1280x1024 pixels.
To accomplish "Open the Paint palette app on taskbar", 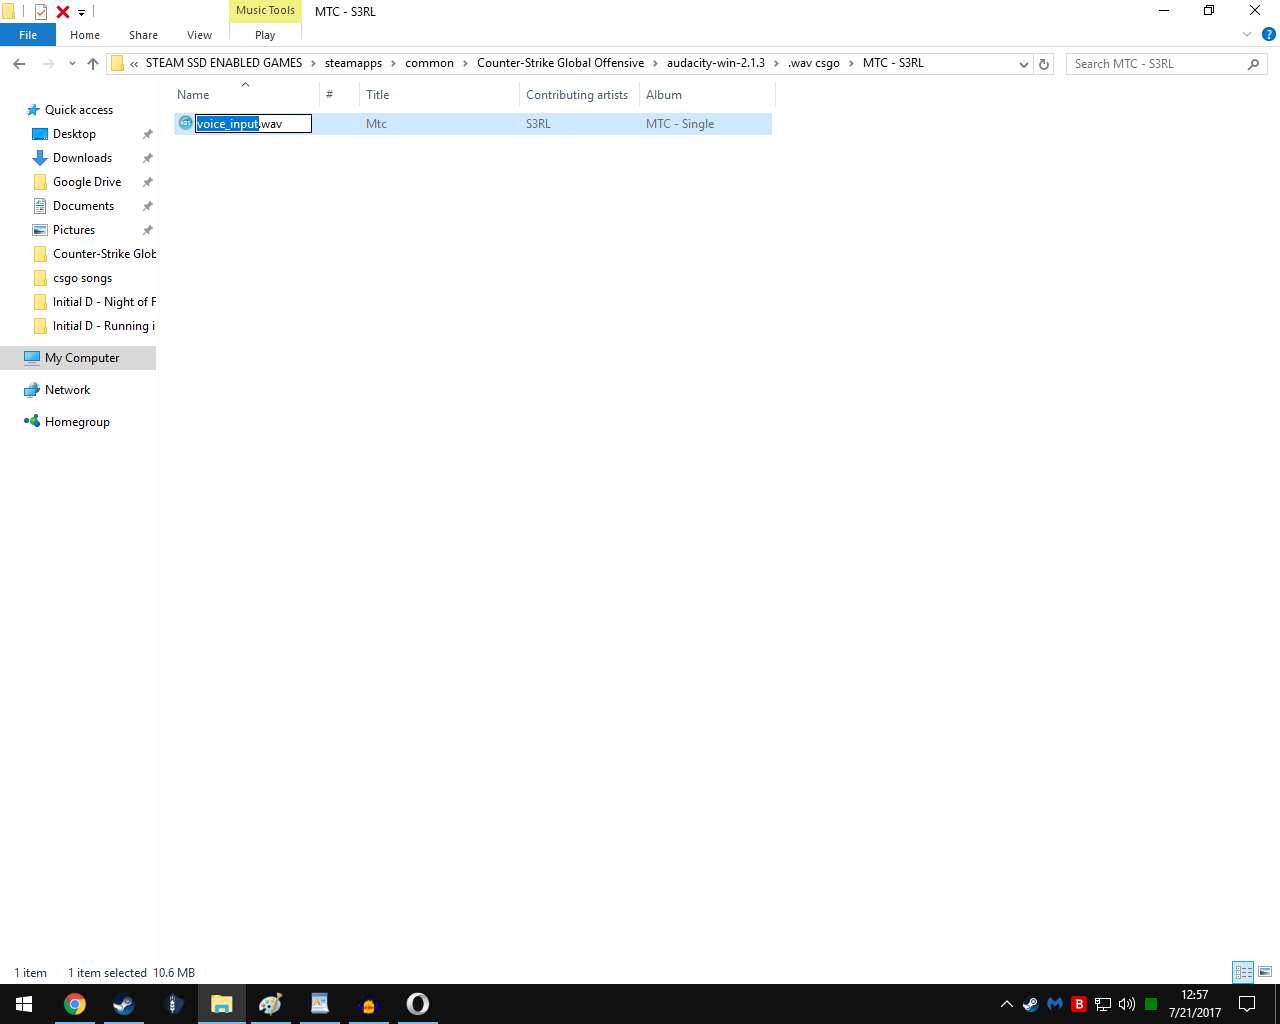I will coord(270,1004).
